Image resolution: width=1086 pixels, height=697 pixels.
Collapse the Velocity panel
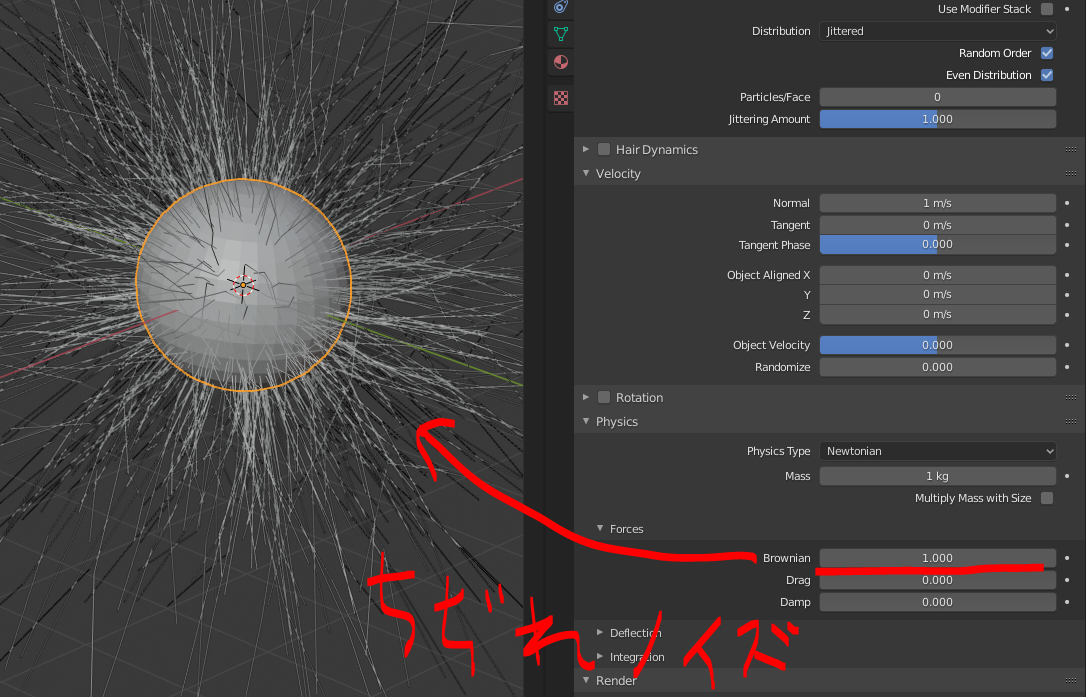pyautogui.click(x=586, y=173)
